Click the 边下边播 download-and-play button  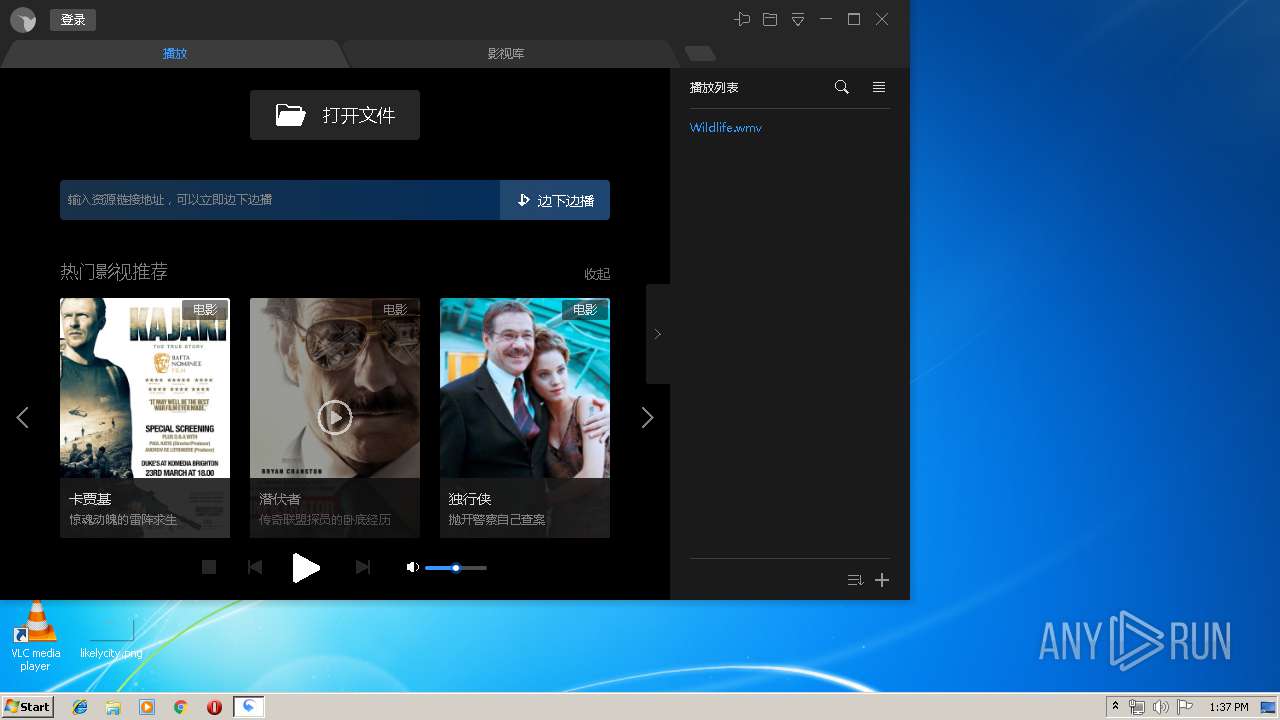pos(555,200)
